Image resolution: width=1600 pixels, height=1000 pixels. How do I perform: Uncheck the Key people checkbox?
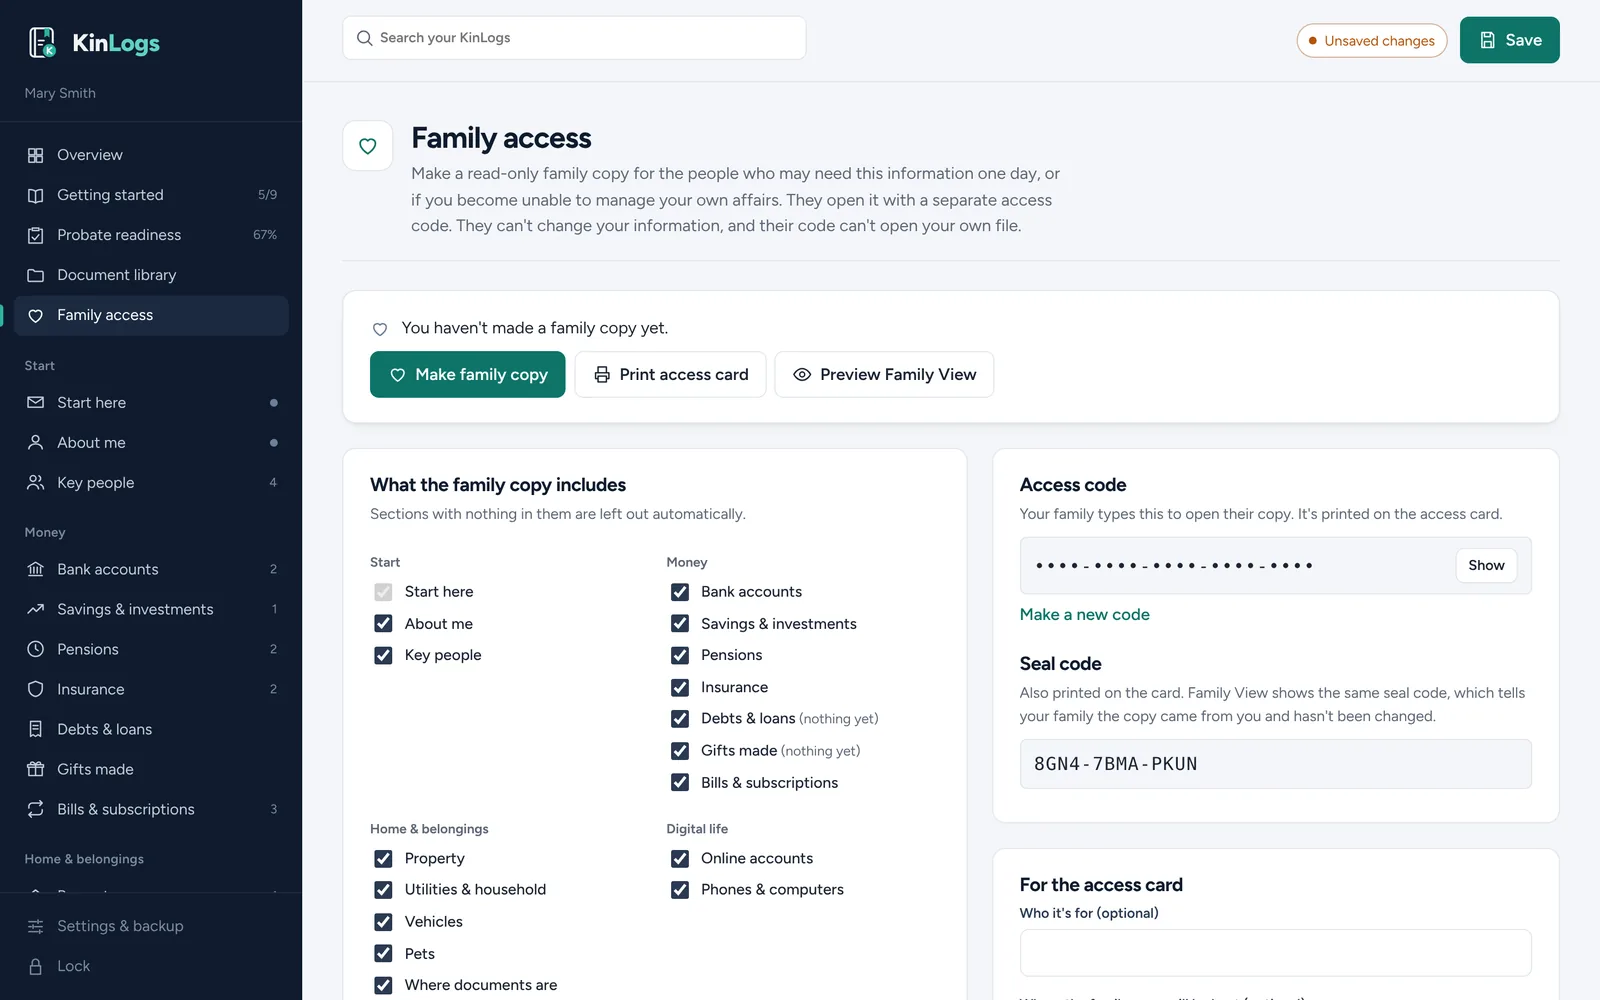[383, 656]
